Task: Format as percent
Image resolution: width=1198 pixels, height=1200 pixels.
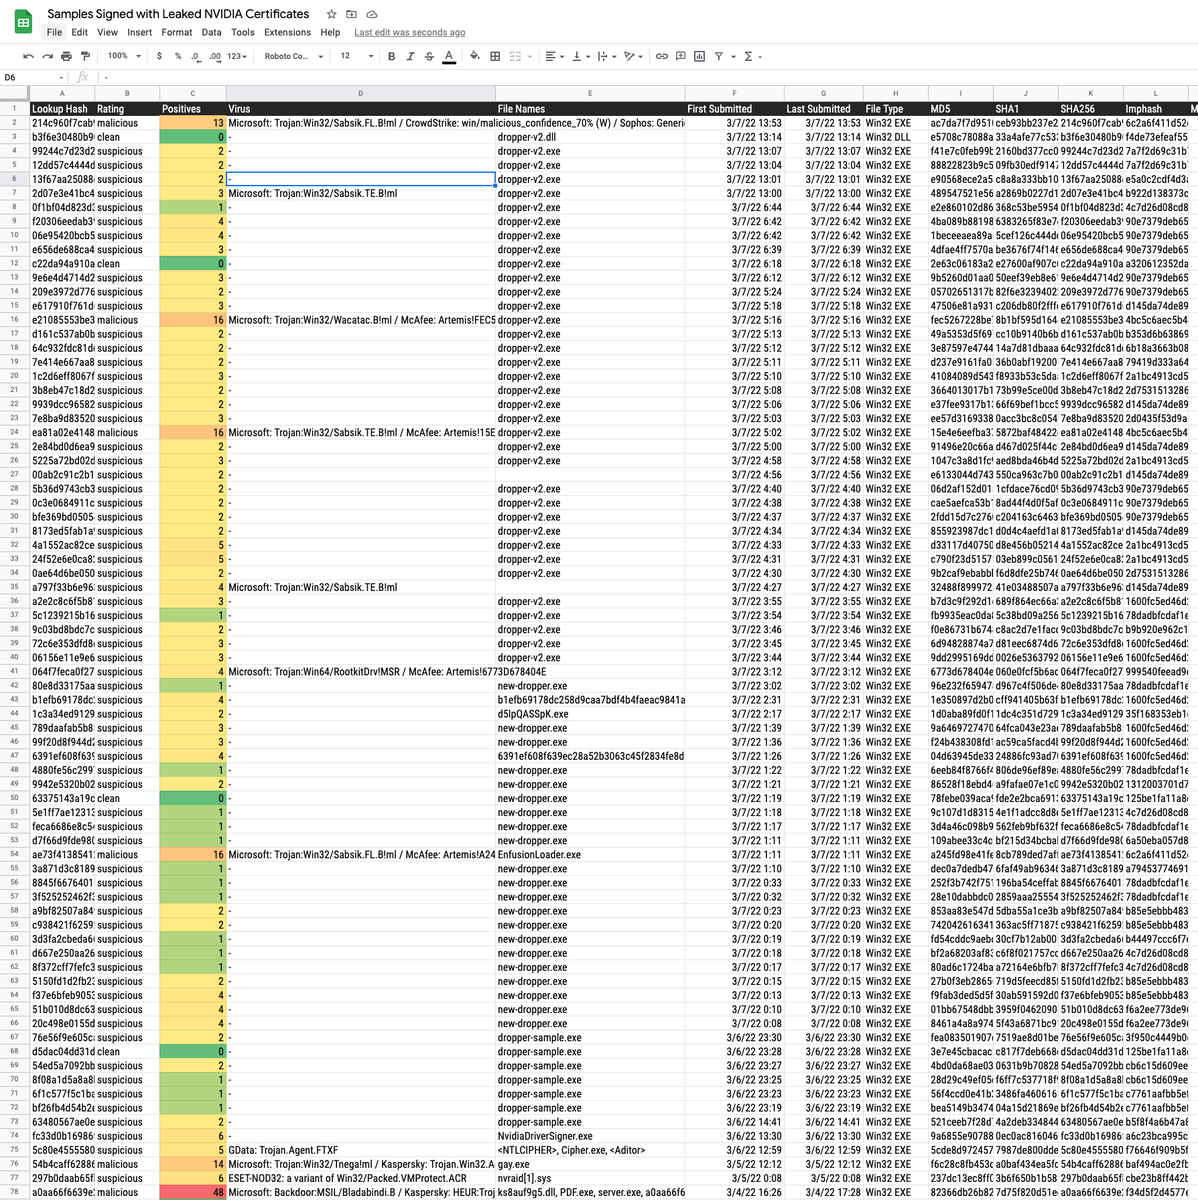Action: pos(178,56)
